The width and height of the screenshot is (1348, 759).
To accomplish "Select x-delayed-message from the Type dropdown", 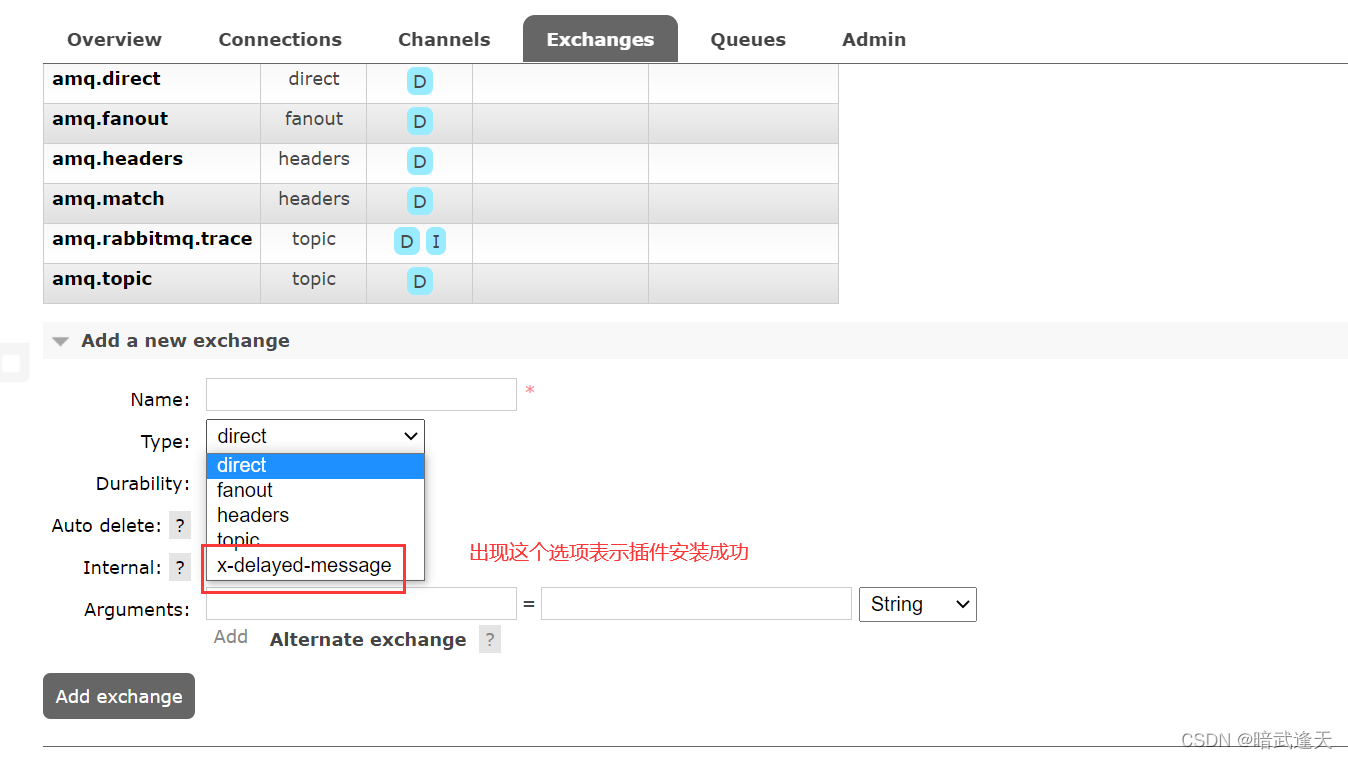I will 303,564.
